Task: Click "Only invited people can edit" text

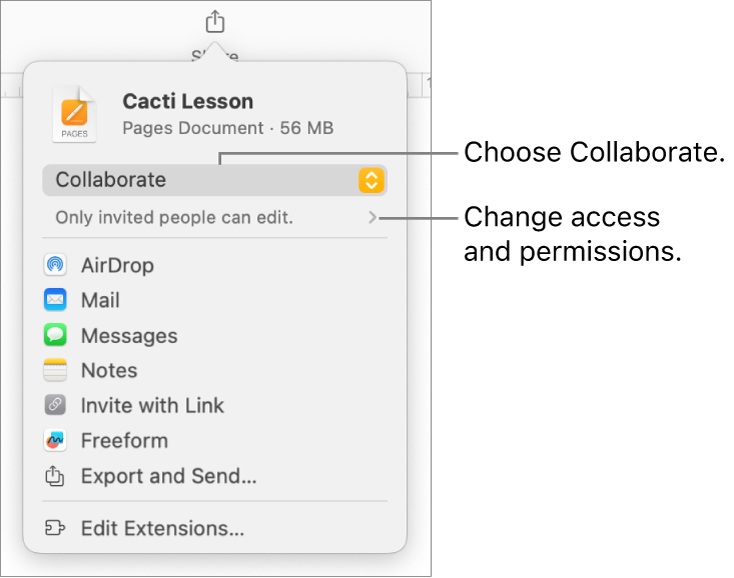Action: 174,217
